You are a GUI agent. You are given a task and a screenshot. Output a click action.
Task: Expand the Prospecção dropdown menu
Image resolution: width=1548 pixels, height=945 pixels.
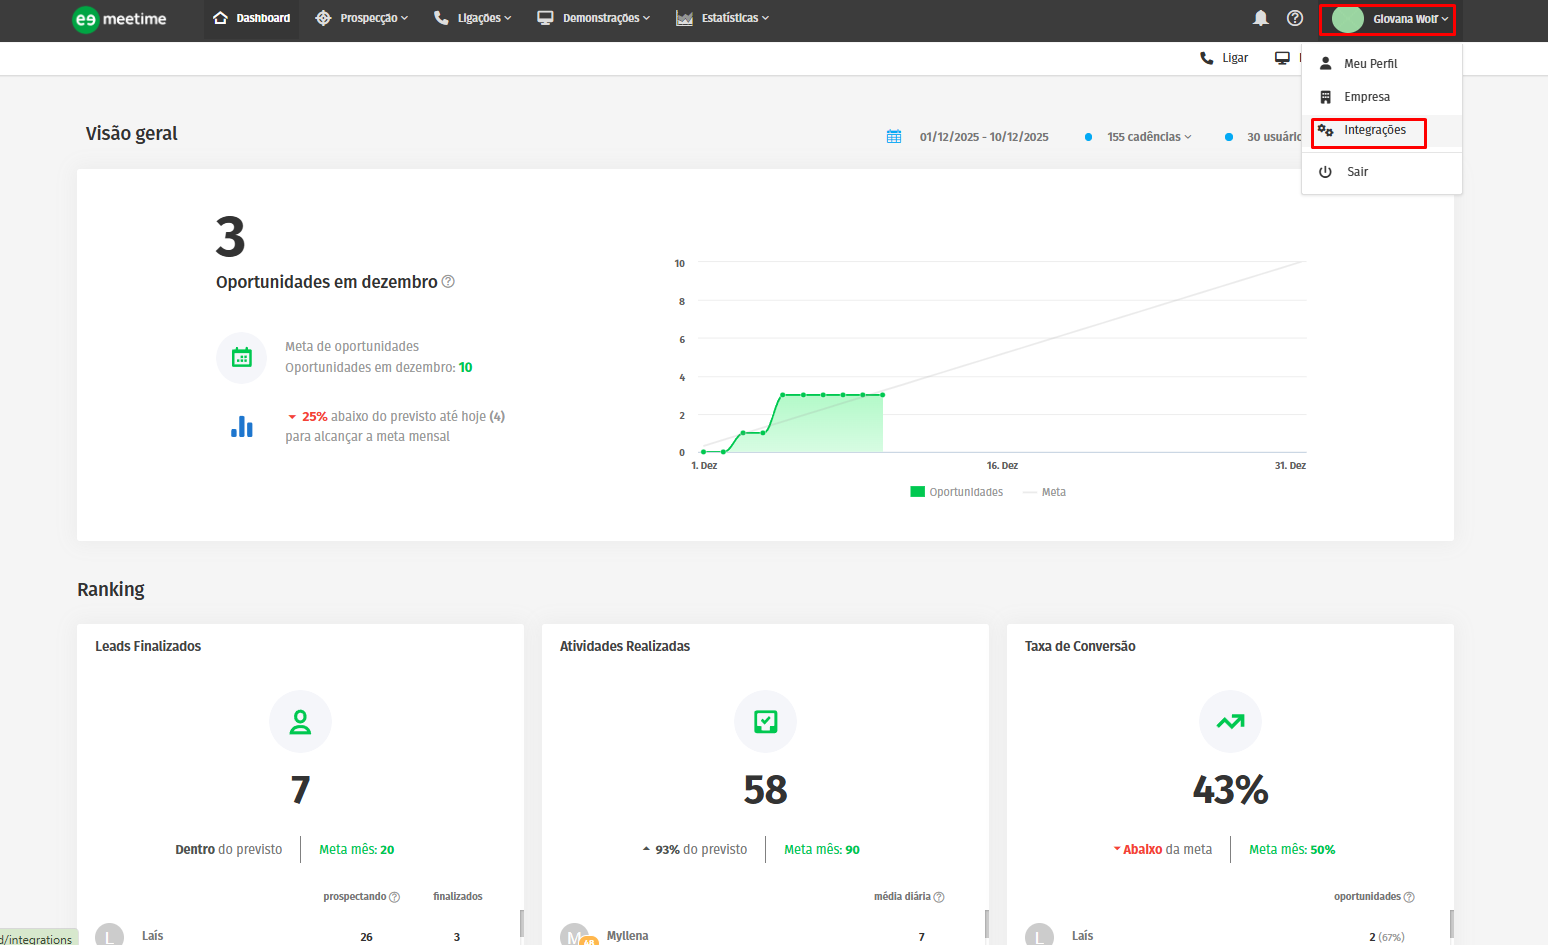click(x=362, y=18)
